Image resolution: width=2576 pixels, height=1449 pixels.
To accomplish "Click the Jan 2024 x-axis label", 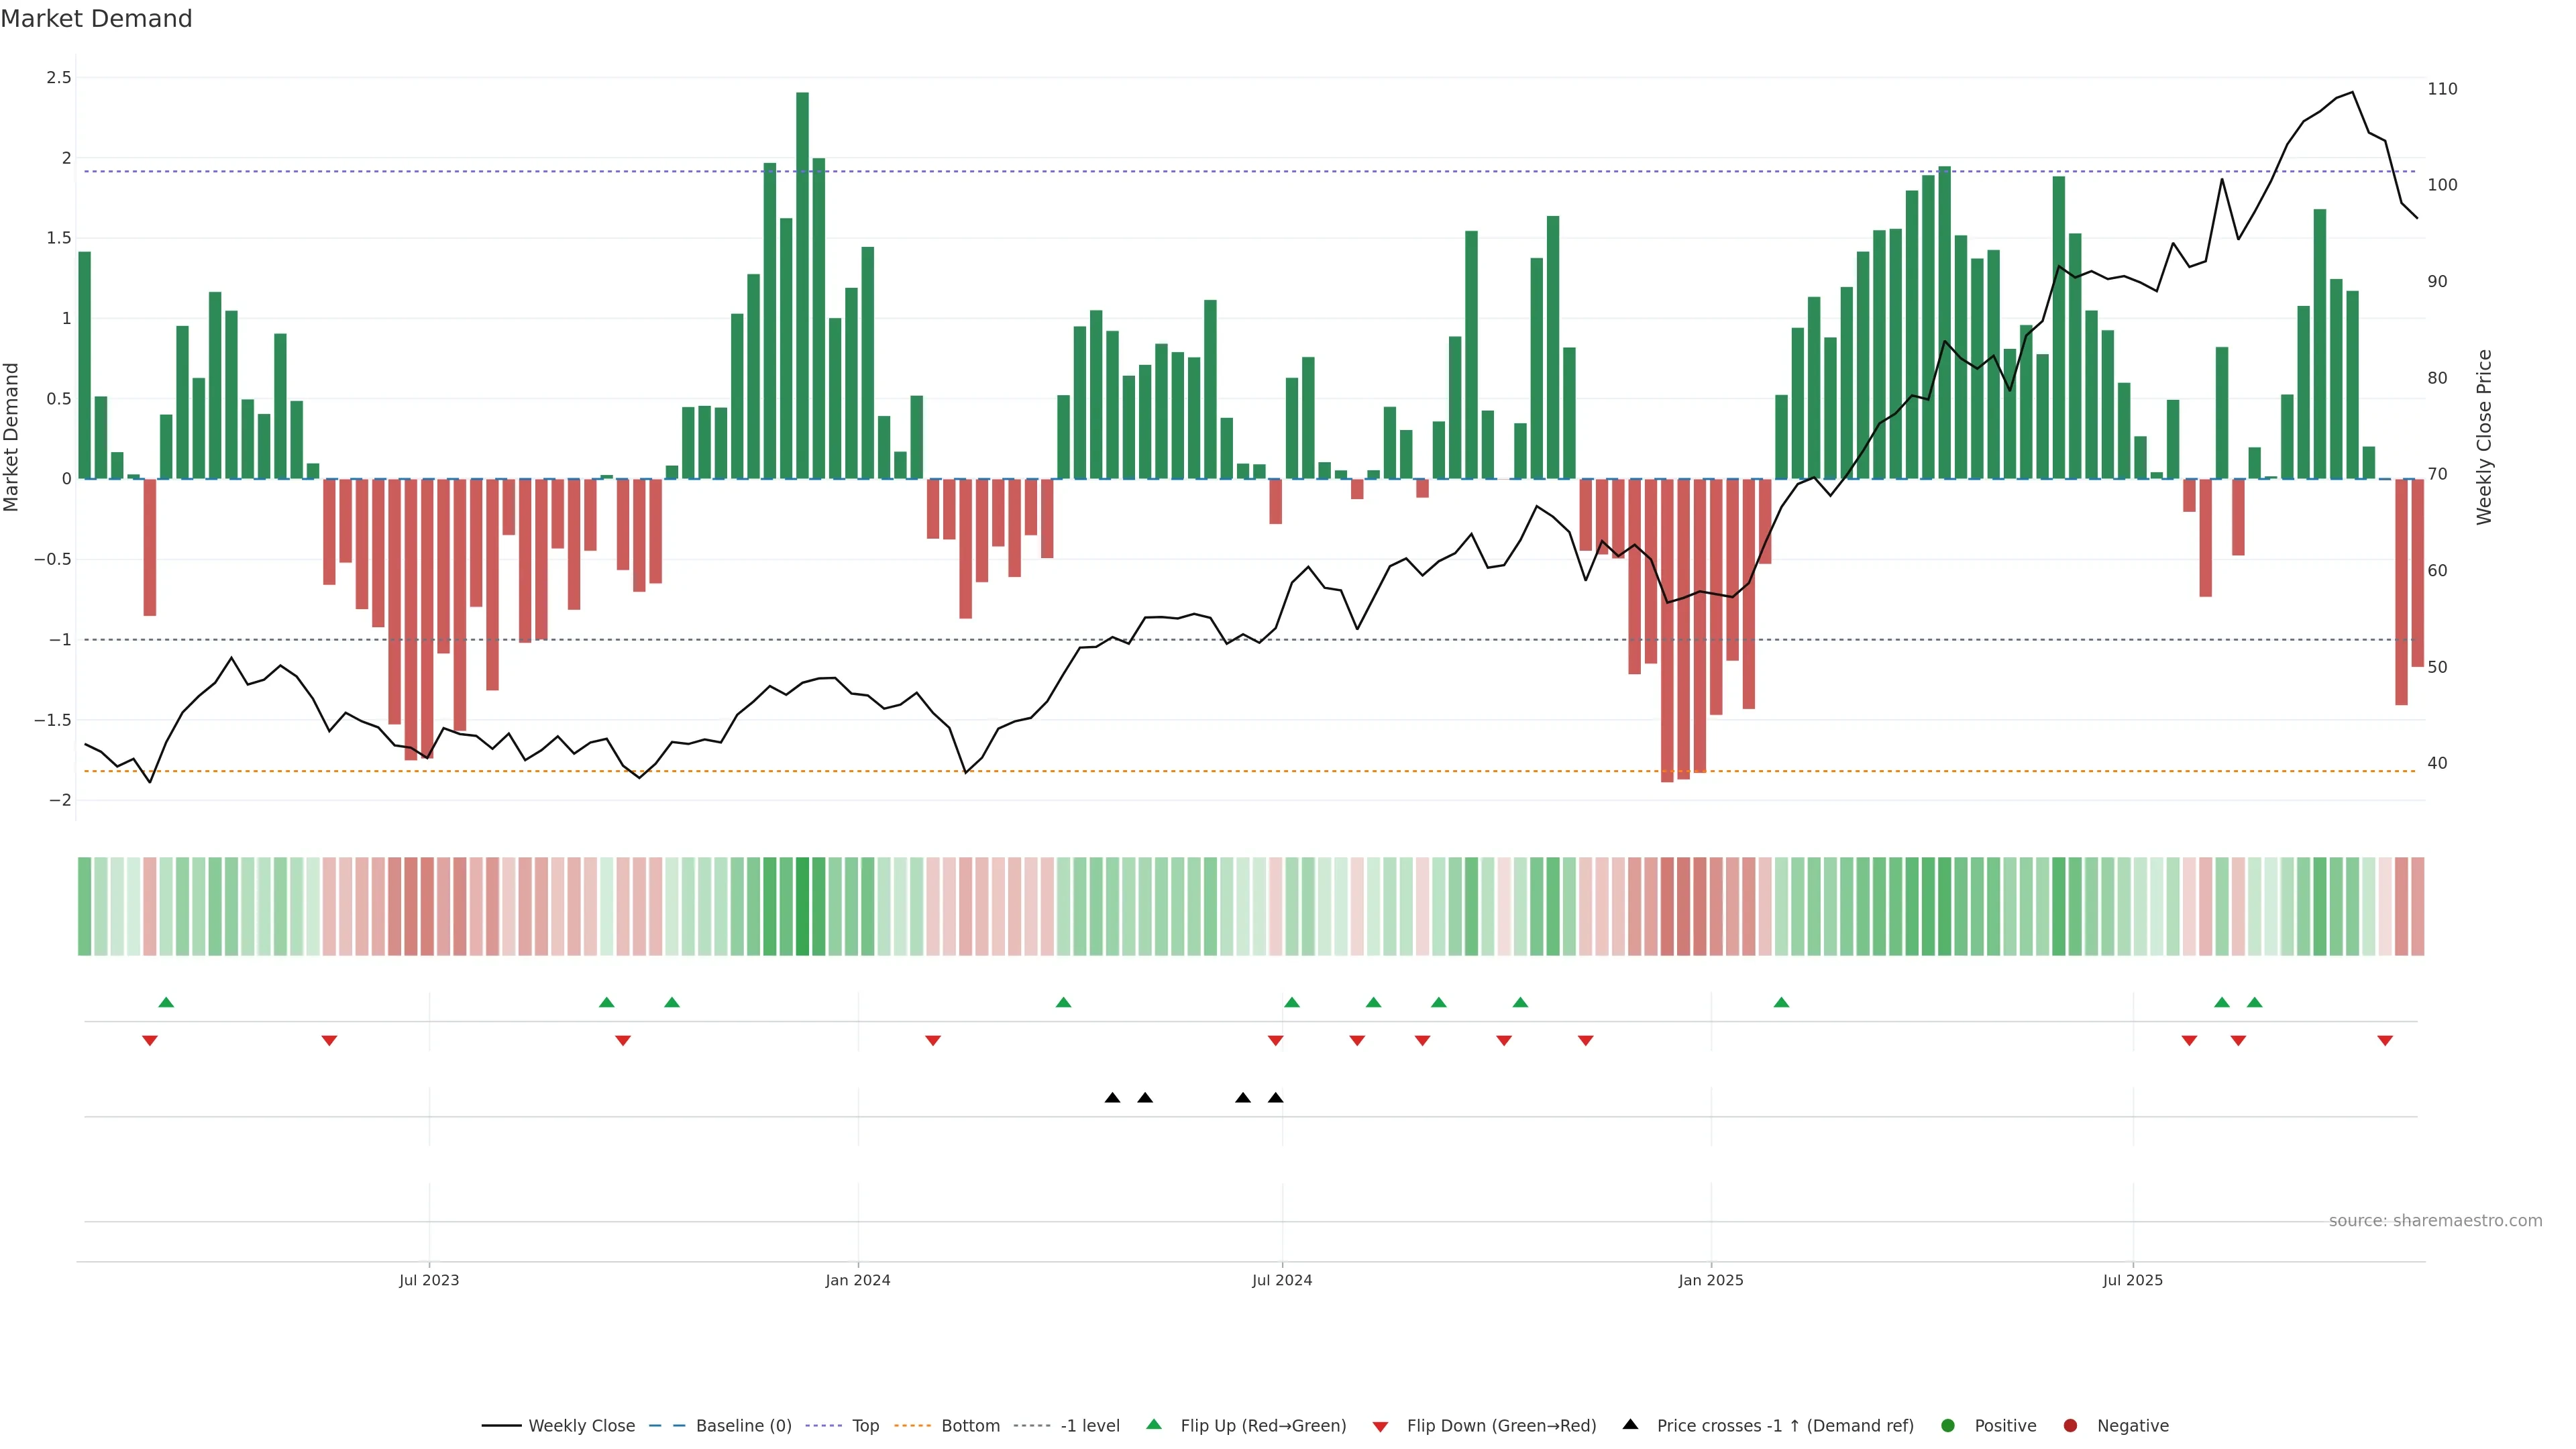I will coord(857,1280).
